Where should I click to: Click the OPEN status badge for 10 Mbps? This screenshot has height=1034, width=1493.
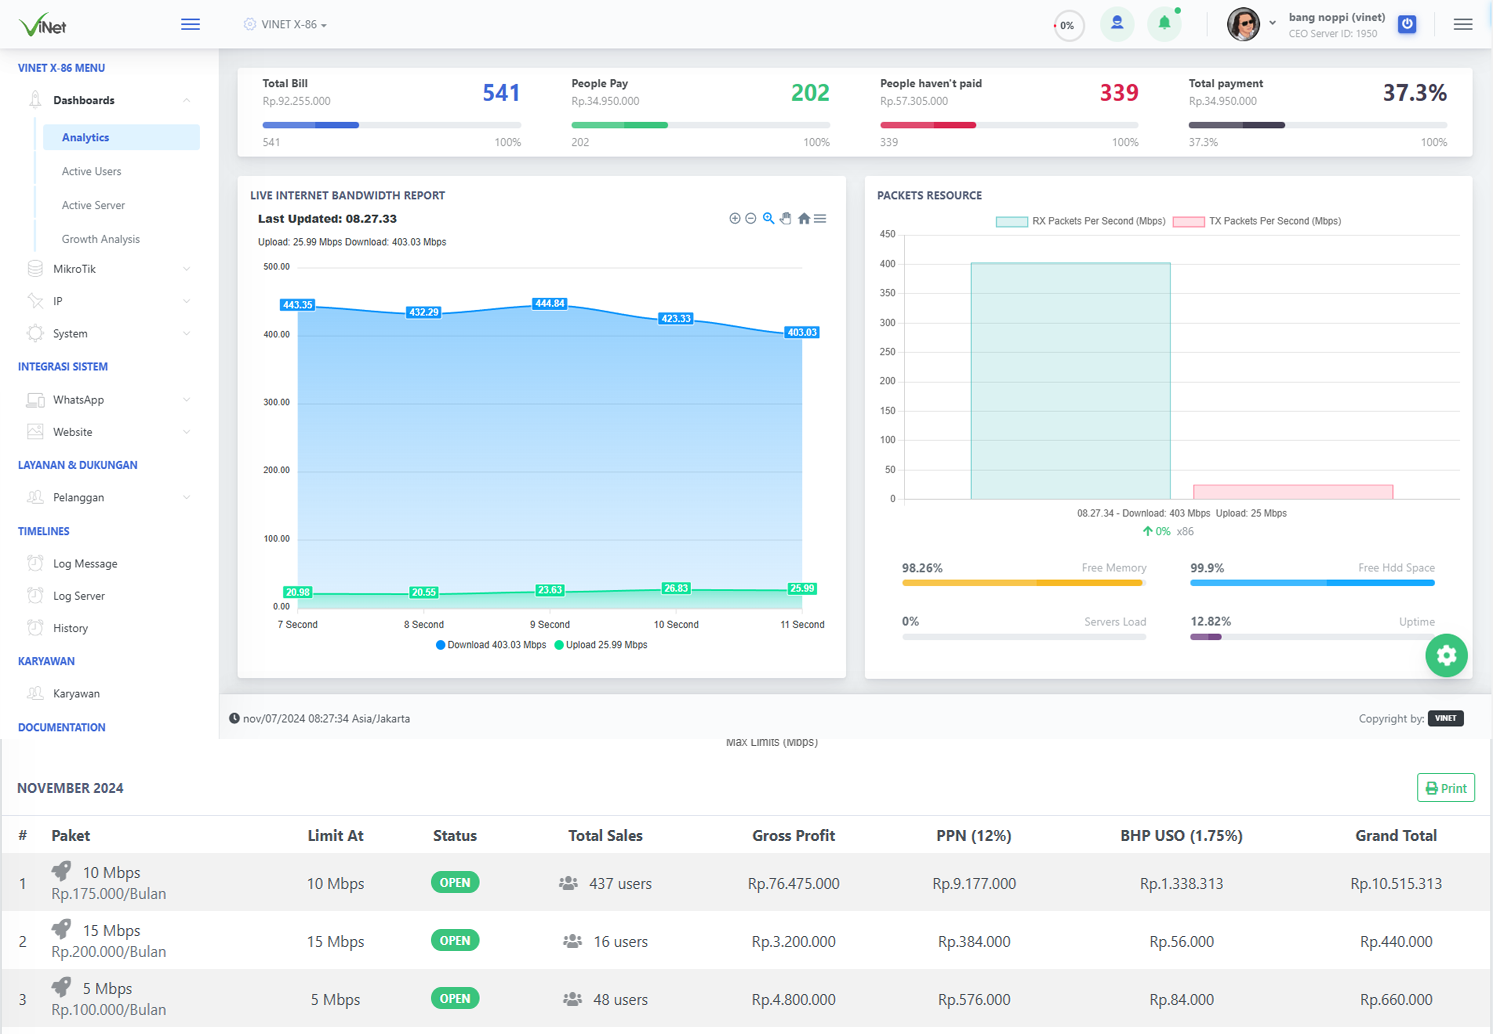coord(455,882)
